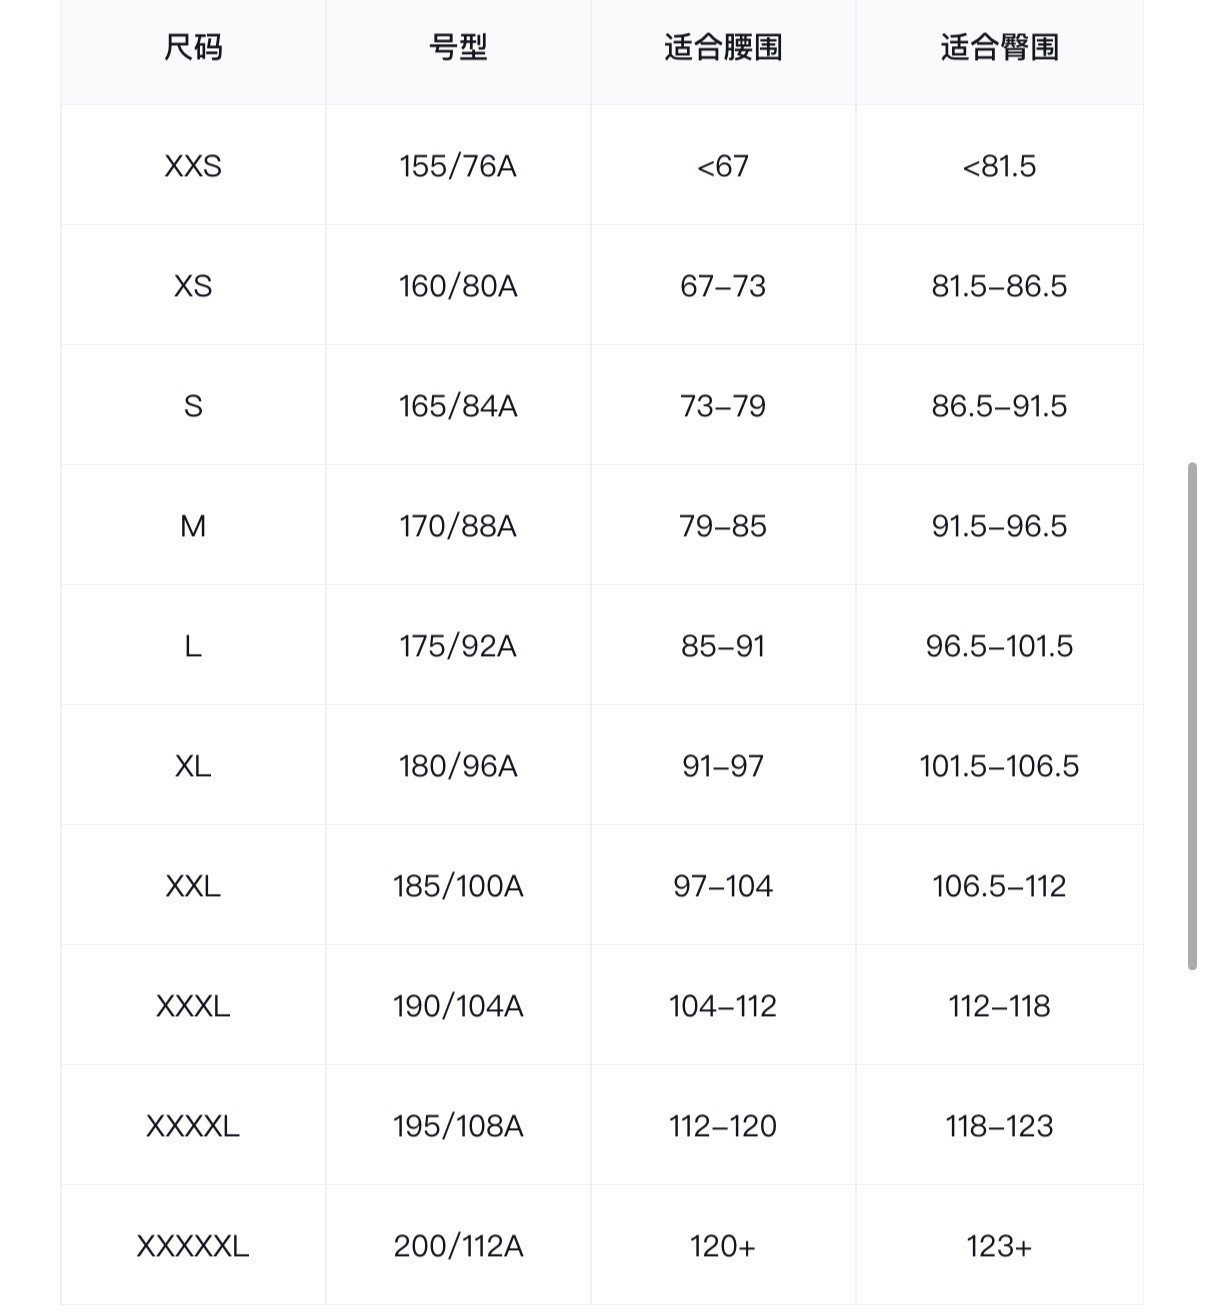Select the 101.5–106.5 hip cell
1206x1316 pixels.
point(999,766)
